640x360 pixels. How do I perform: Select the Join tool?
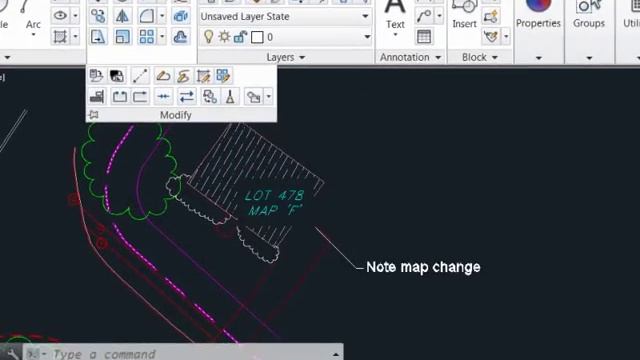(164, 97)
